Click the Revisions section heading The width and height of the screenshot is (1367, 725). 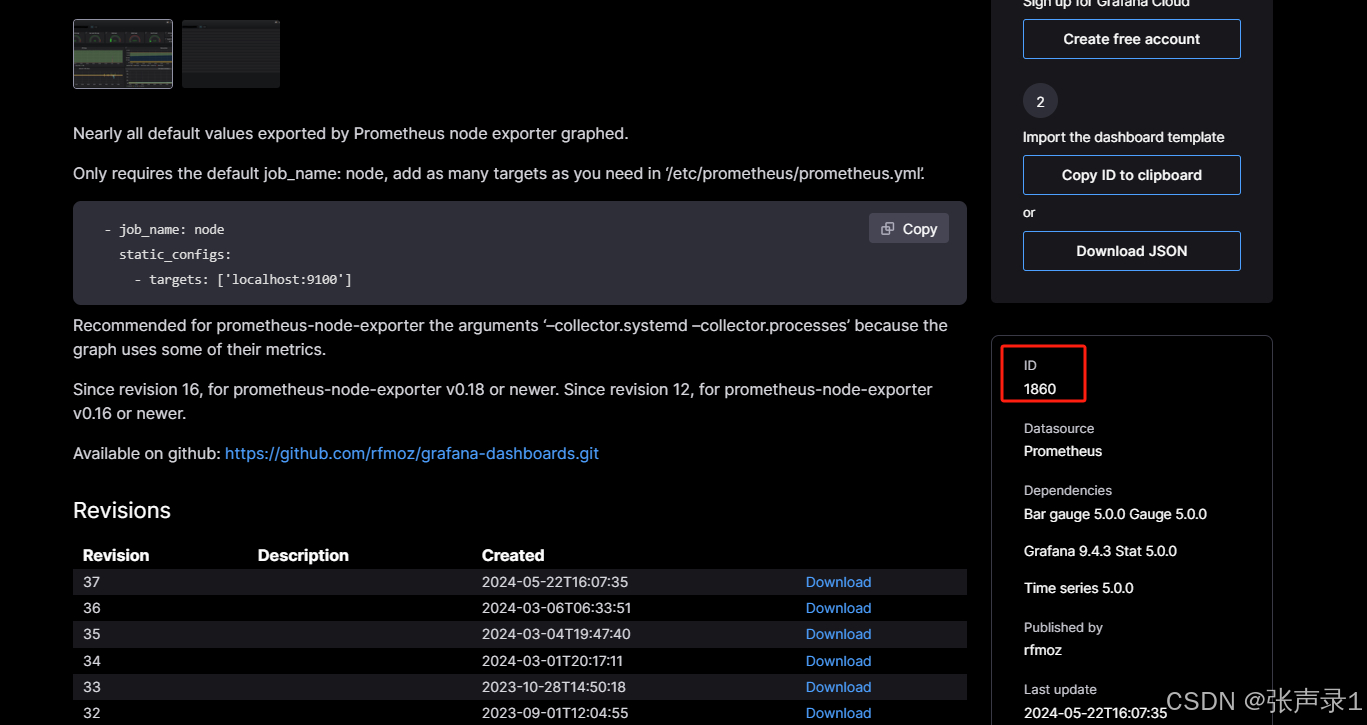coord(122,510)
